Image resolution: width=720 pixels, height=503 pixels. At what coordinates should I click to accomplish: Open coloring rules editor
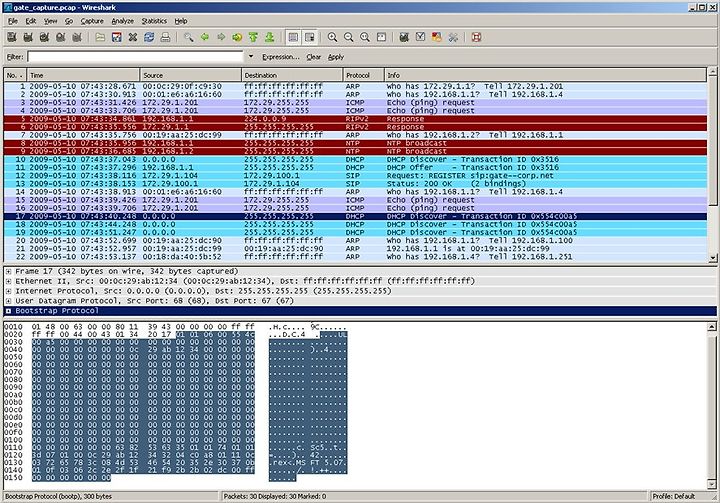pyautogui.click(x=437, y=37)
